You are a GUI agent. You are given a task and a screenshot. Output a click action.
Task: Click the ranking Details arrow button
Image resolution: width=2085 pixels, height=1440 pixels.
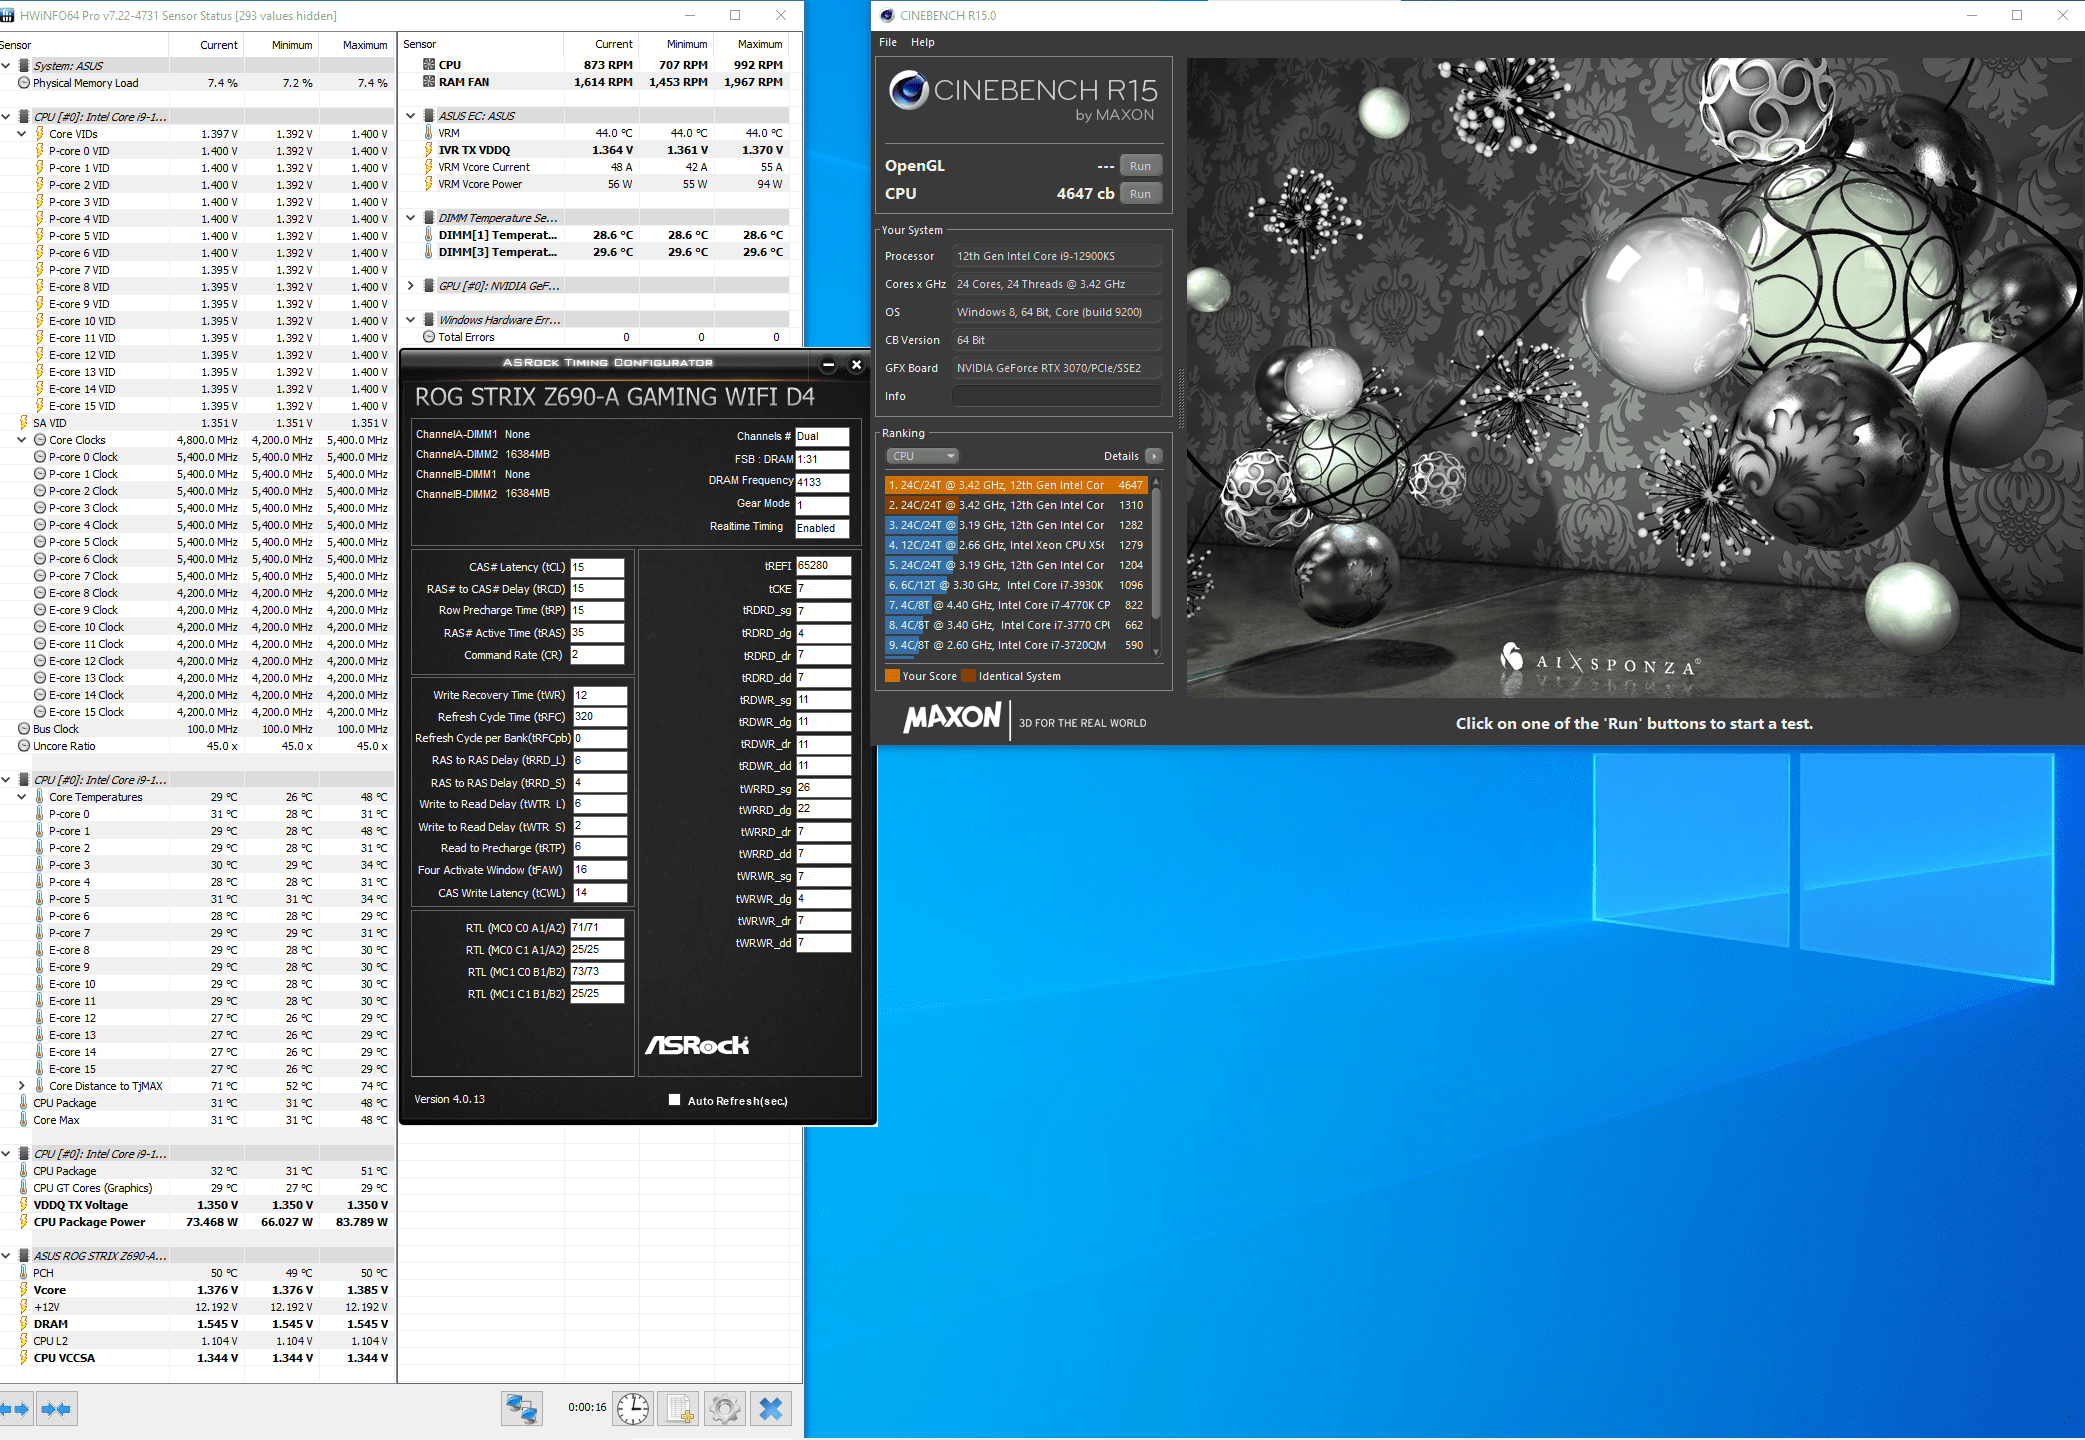click(x=1153, y=456)
